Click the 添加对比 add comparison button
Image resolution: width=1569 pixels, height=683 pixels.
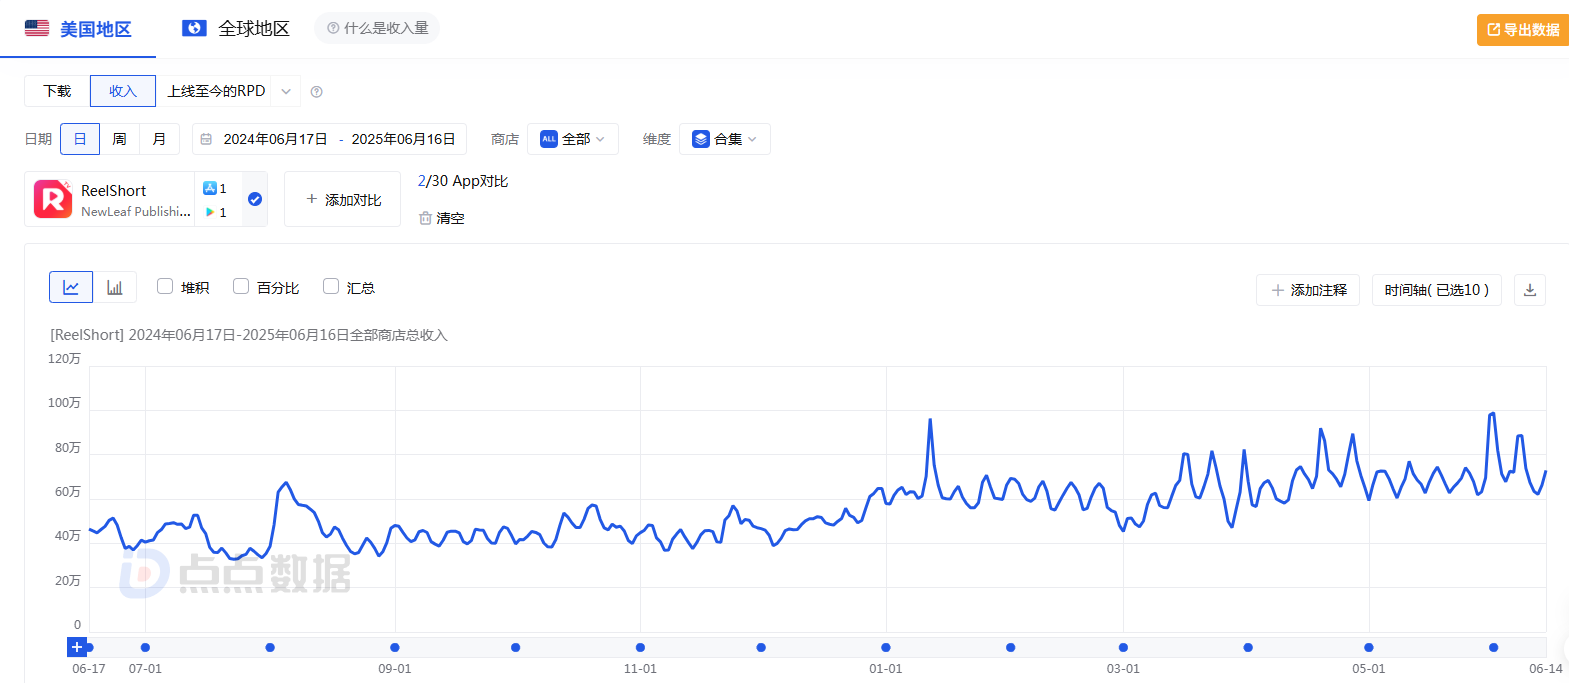tap(343, 199)
